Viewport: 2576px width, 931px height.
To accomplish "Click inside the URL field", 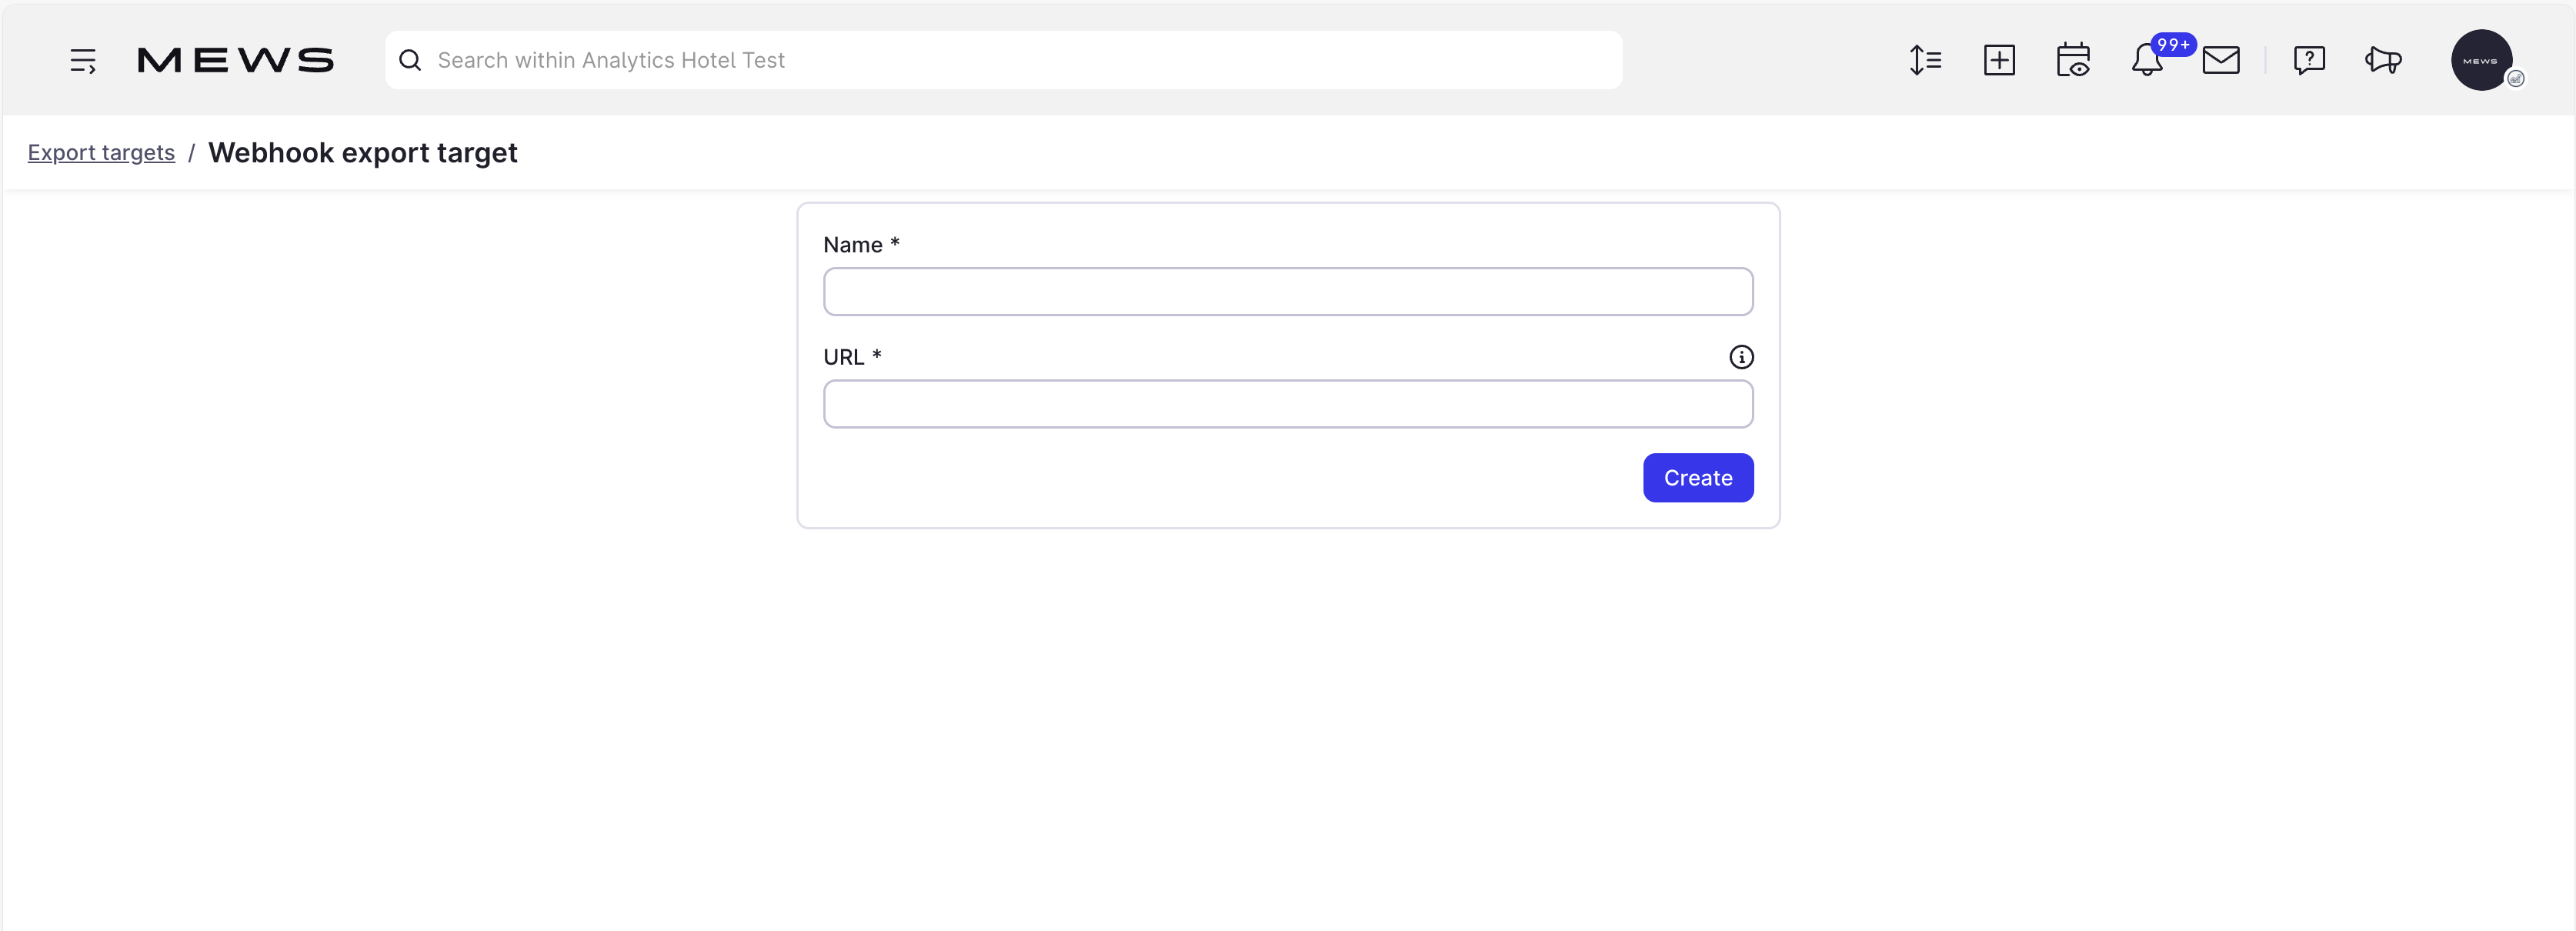I will (x=1287, y=404).
